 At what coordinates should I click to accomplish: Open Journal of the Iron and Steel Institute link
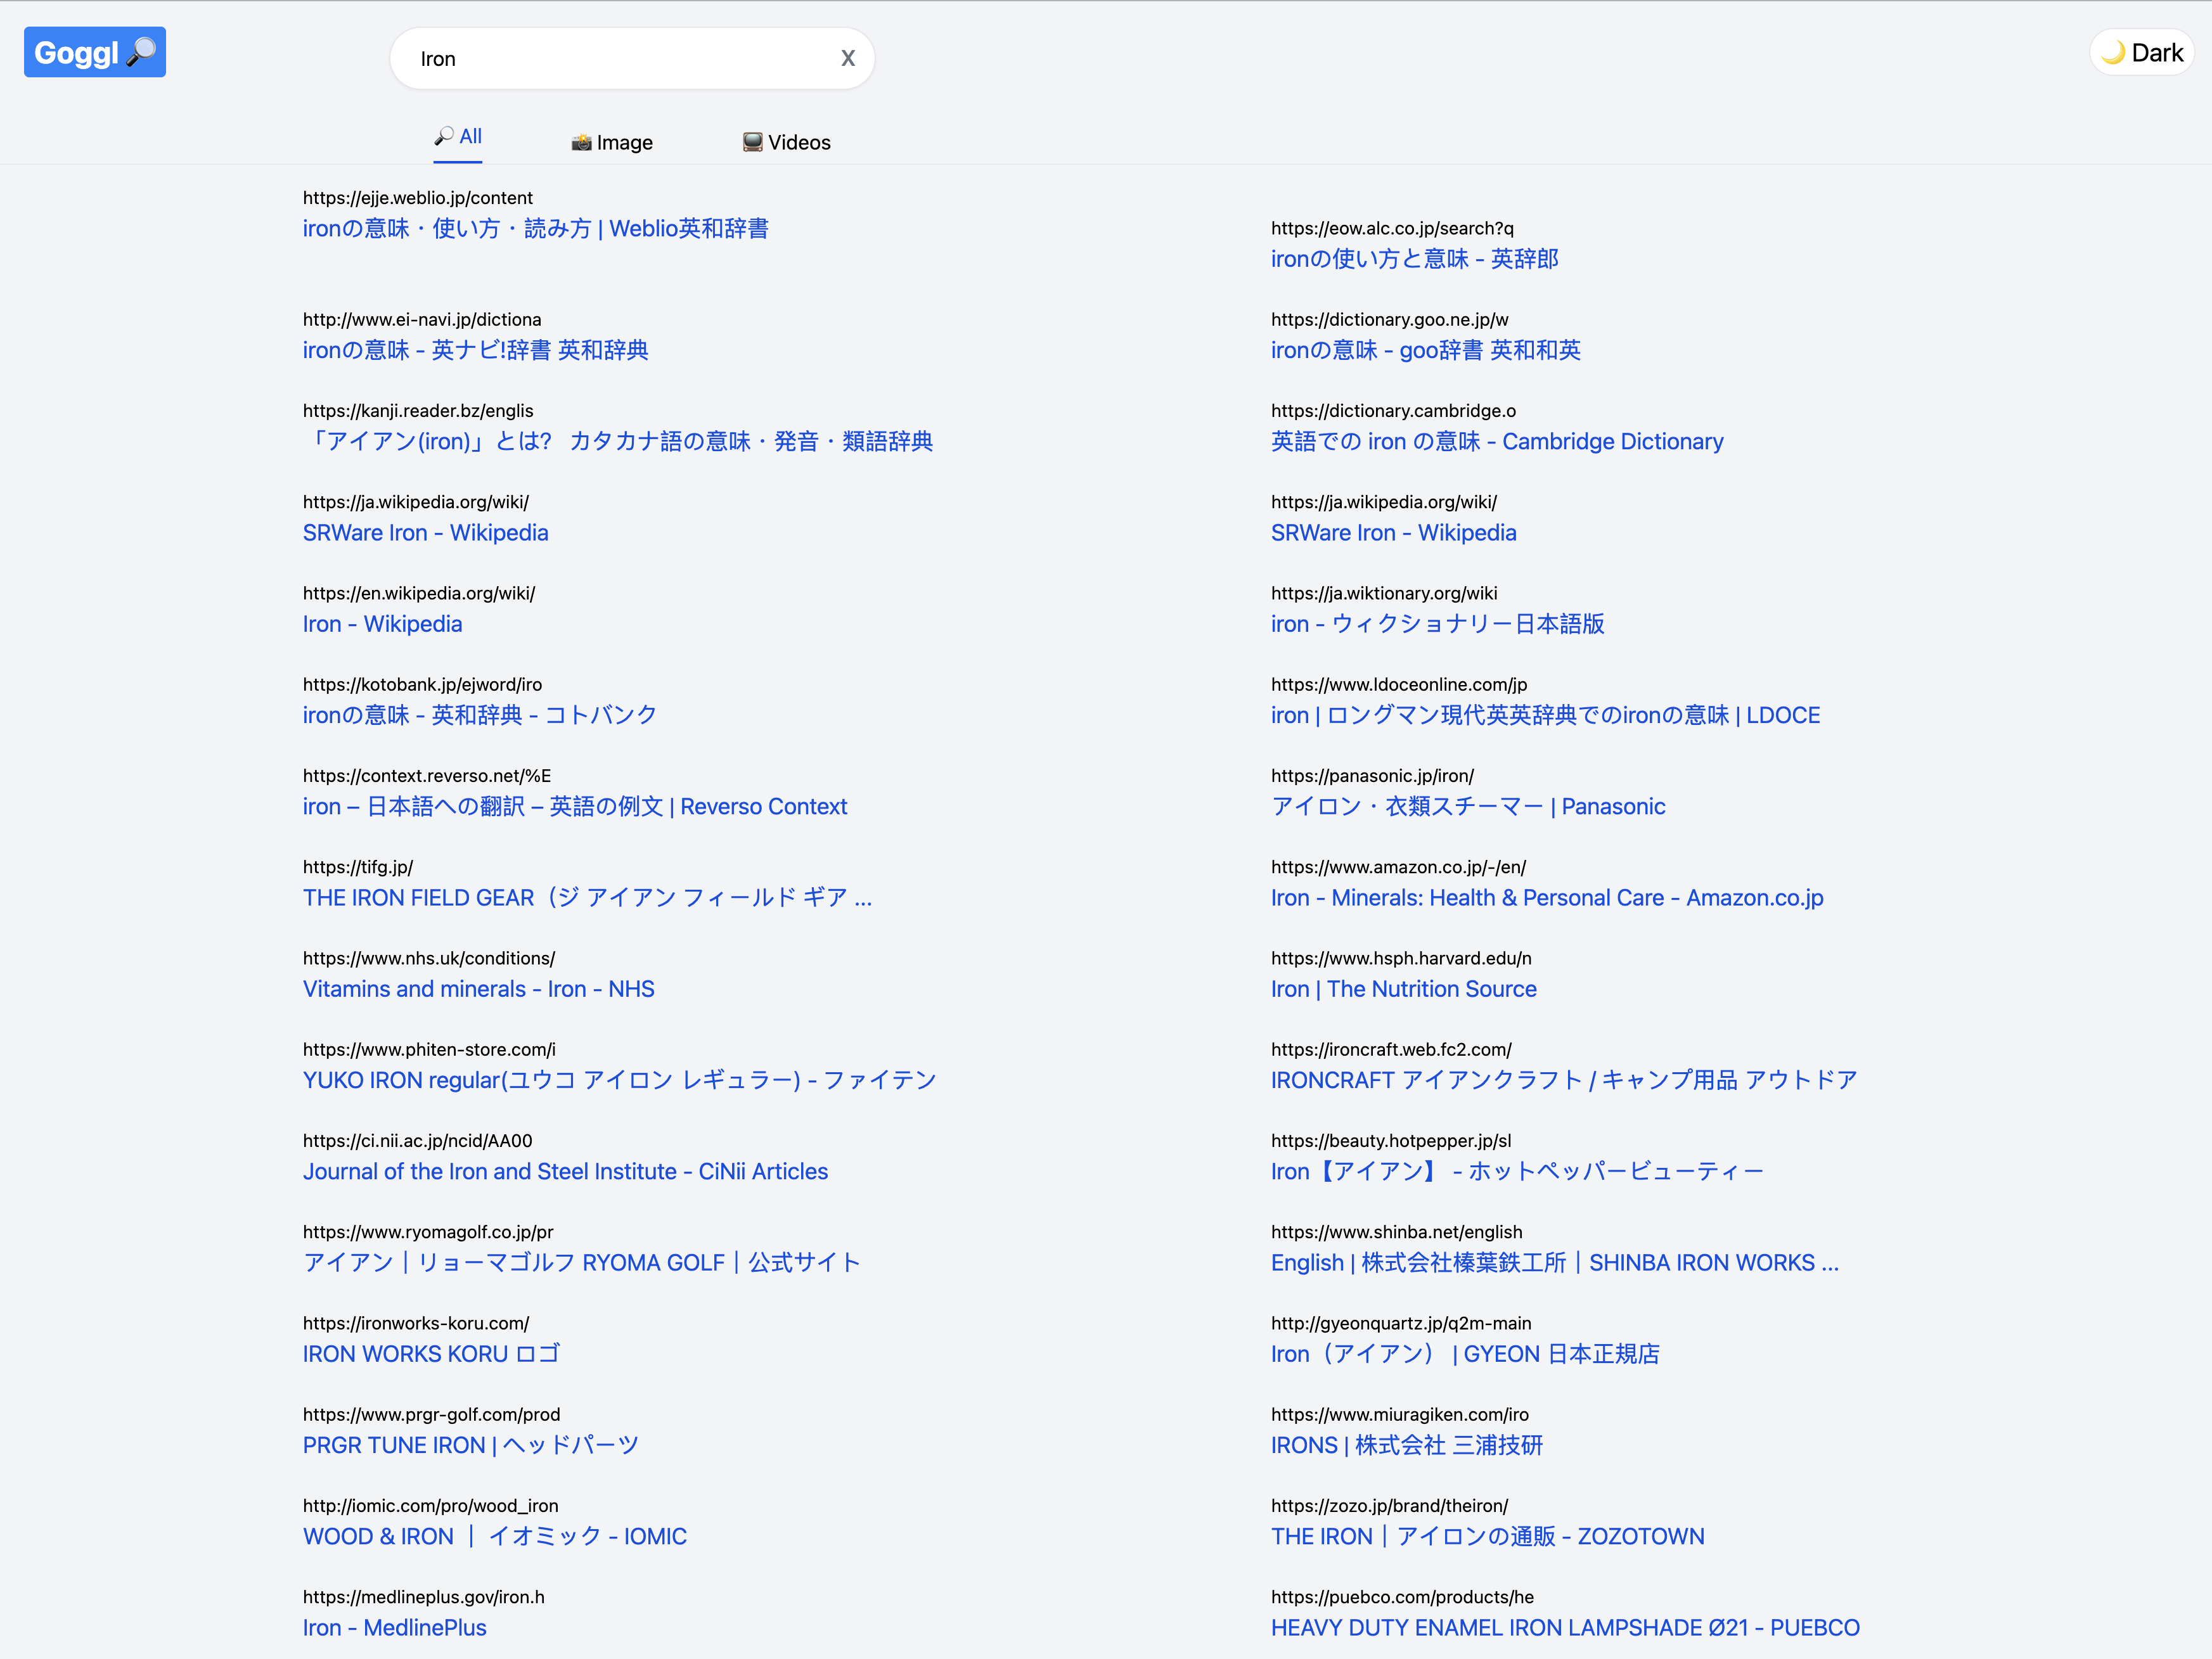tap(565, 1172)
